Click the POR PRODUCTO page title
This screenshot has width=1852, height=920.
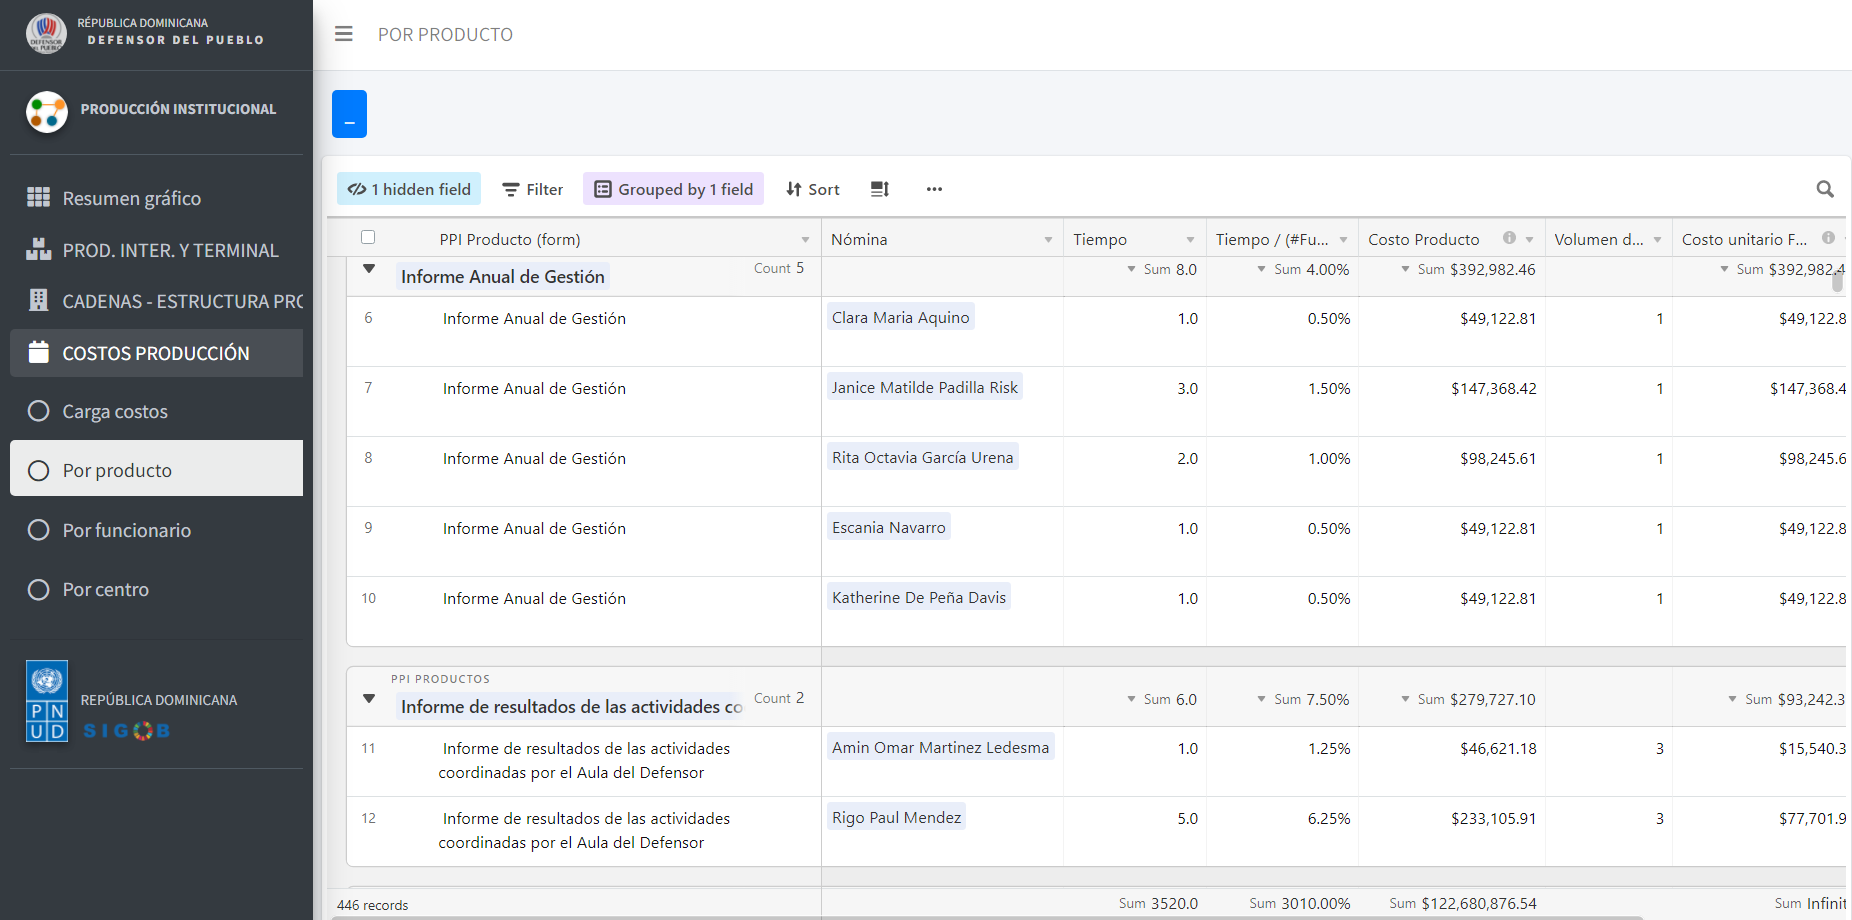click(x=445, y=35)
